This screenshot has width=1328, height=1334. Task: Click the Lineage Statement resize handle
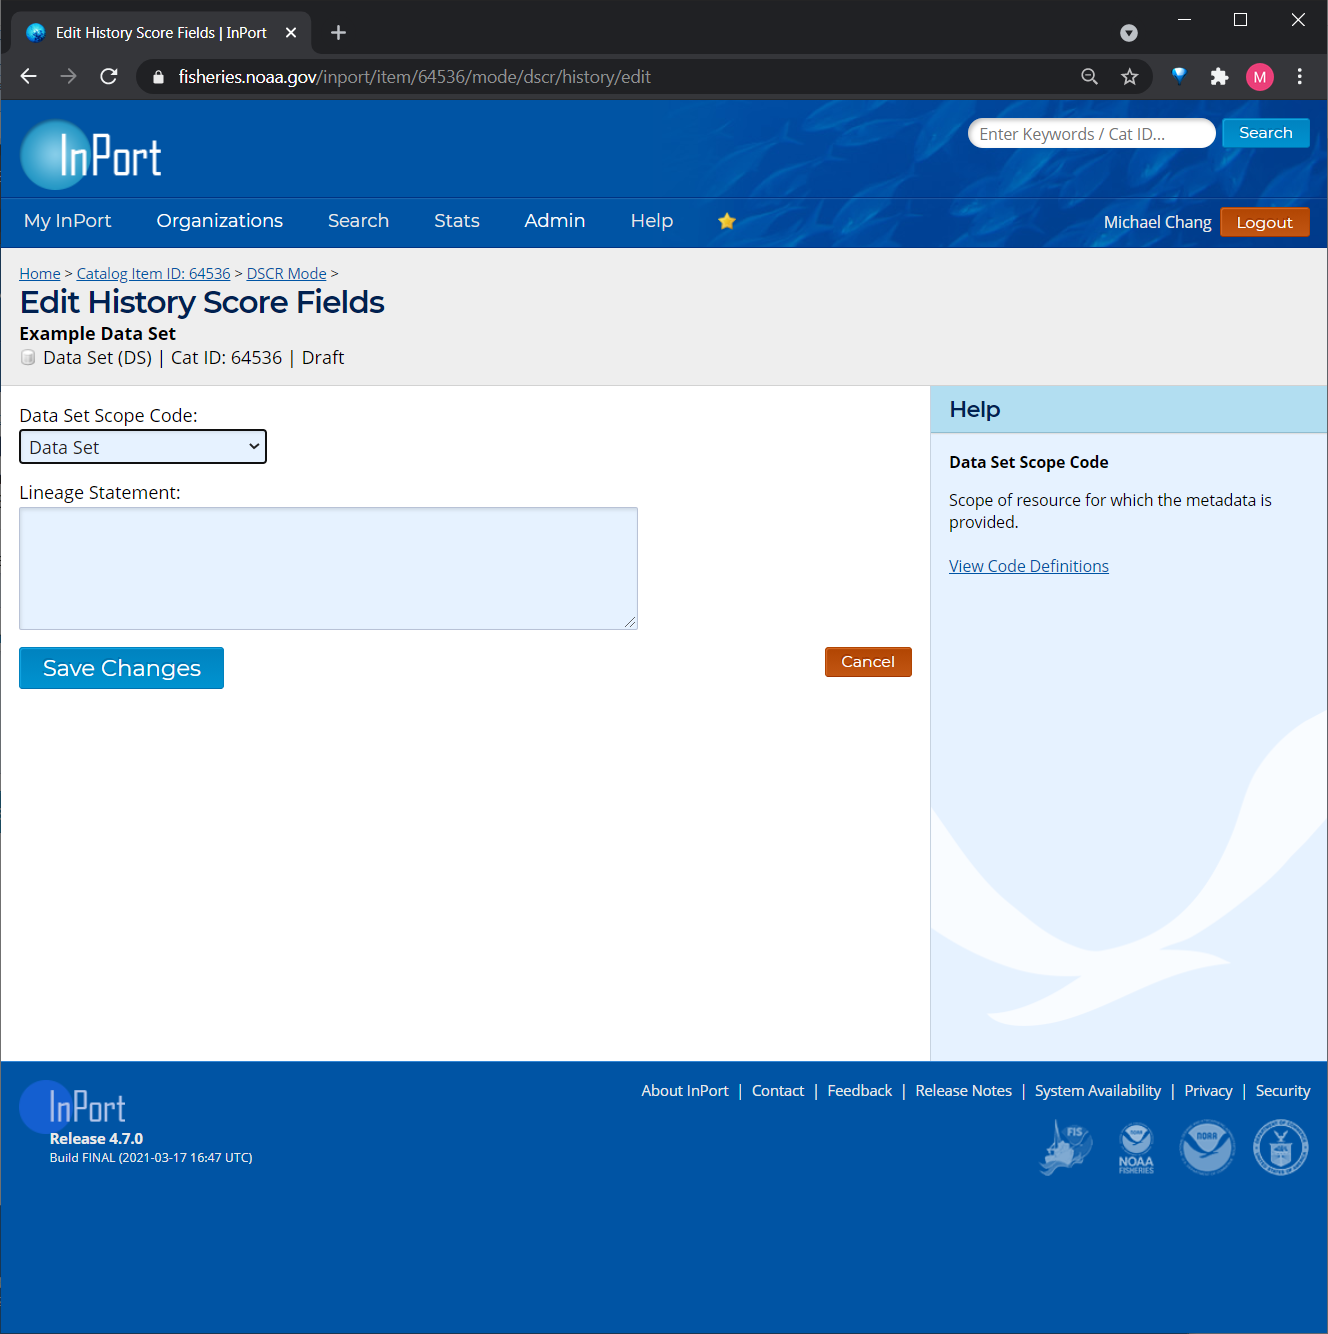[630, 622]
